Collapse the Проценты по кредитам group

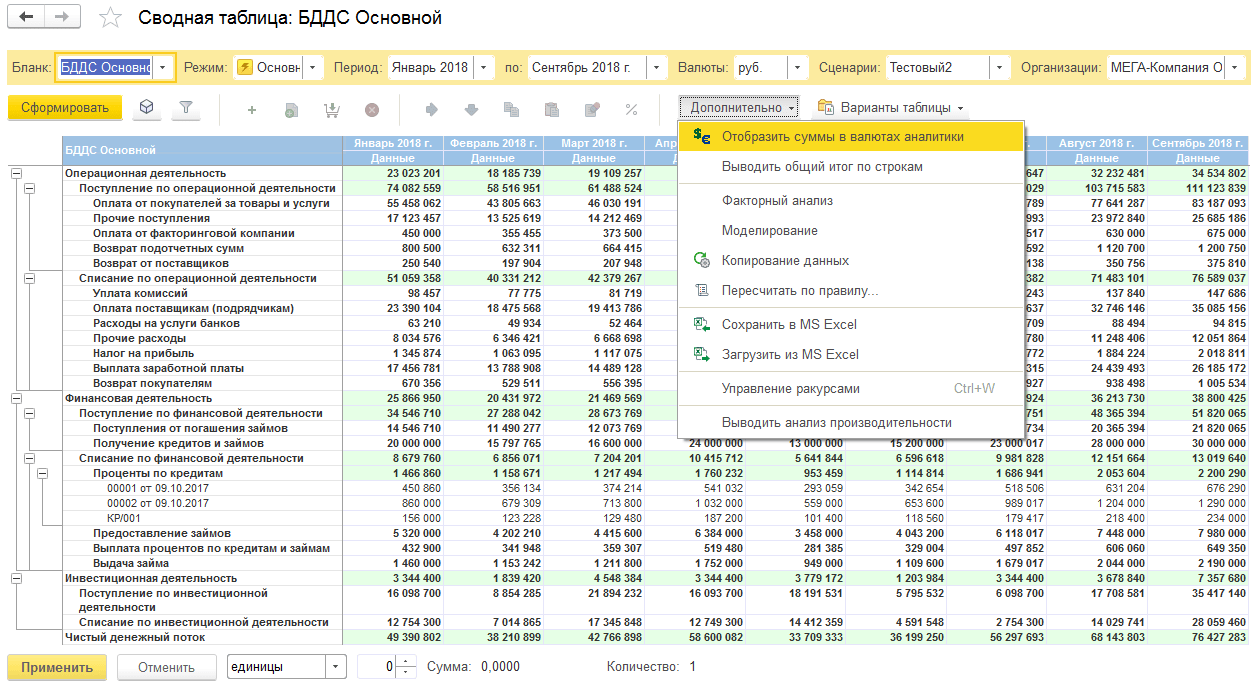[44, 473]
